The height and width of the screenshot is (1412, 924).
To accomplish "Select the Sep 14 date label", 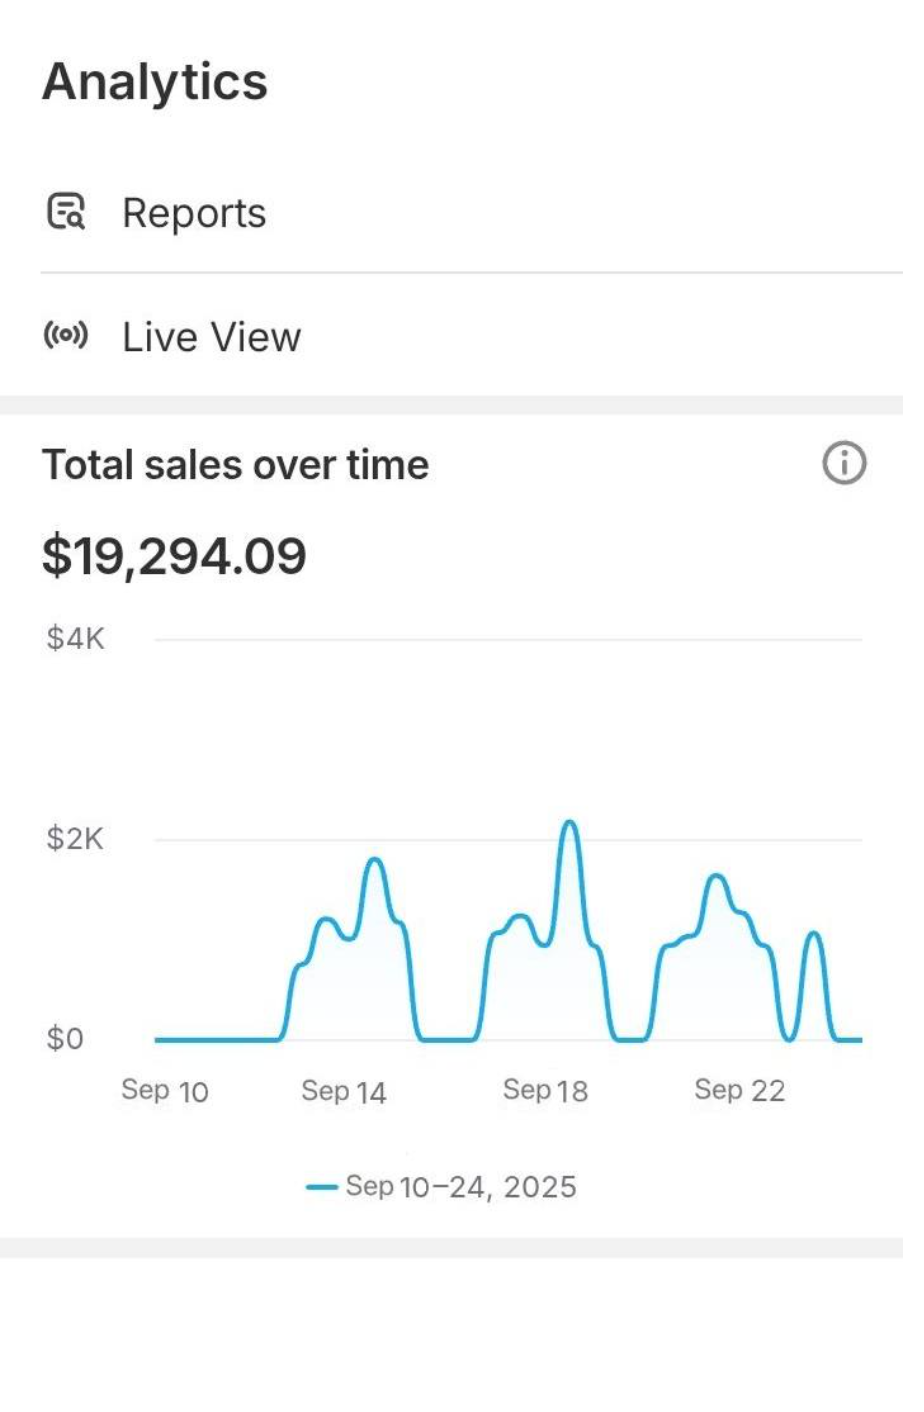I will pyautogui.click(x=344, y=1090).
